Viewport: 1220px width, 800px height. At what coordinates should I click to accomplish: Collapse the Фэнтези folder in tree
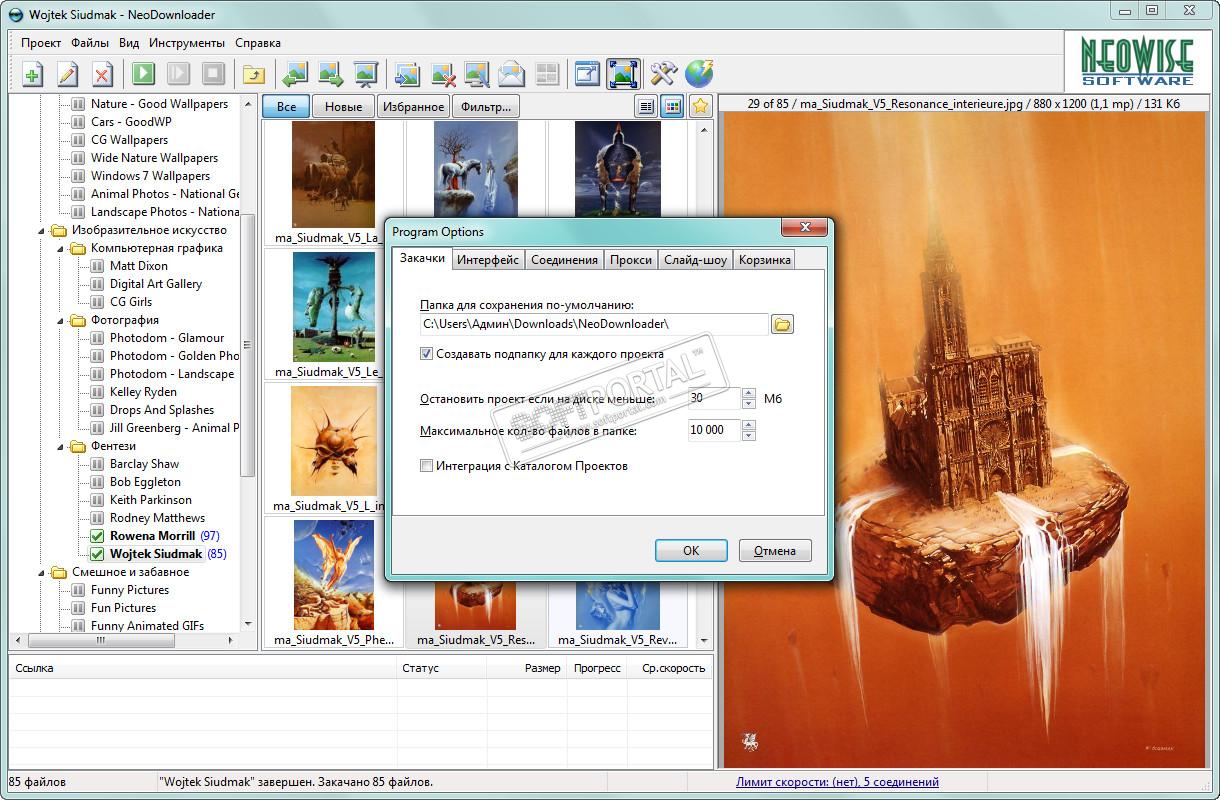pyautogui.click(x=59, y=446)
